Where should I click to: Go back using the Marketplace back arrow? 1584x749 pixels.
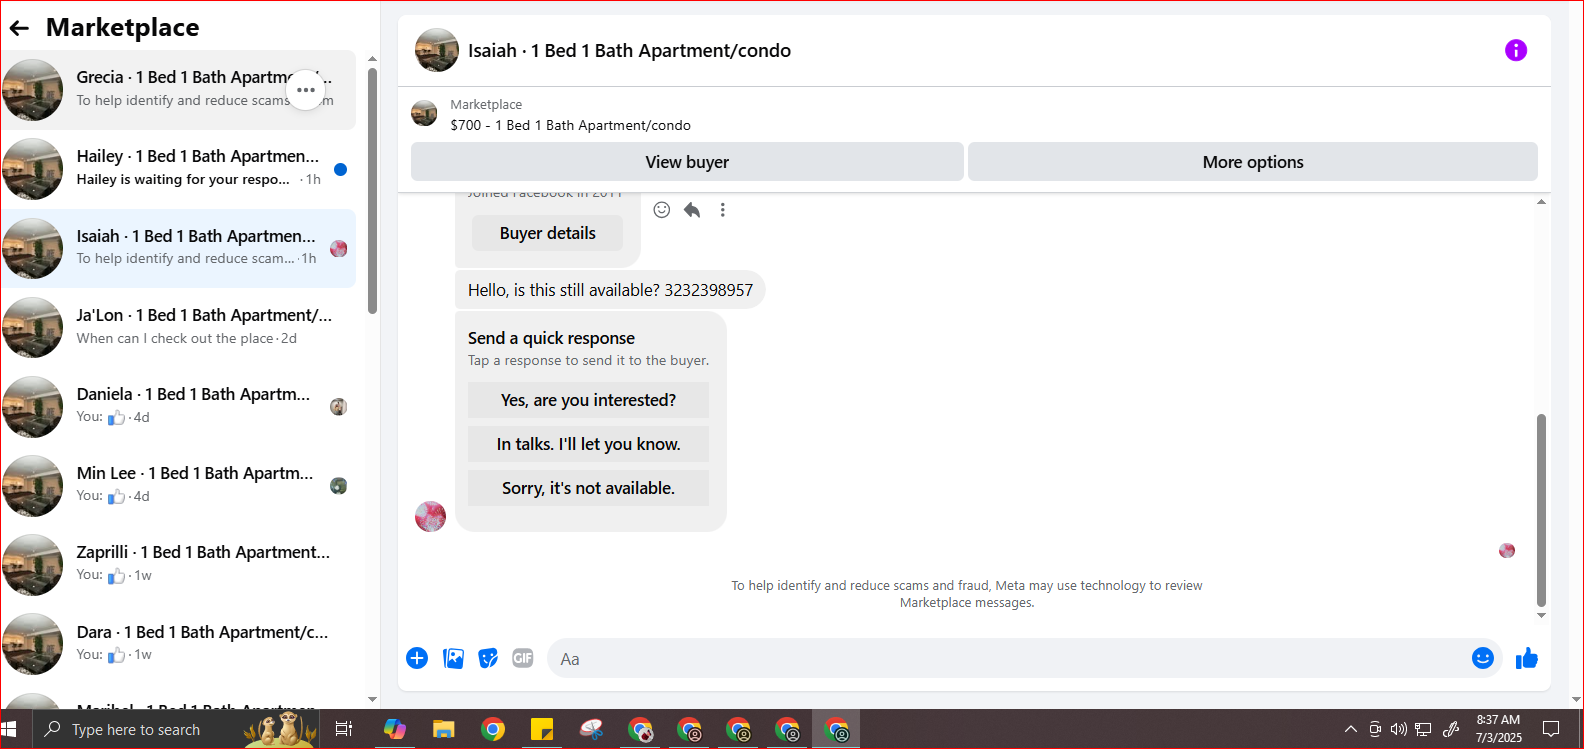pos(19,28)
